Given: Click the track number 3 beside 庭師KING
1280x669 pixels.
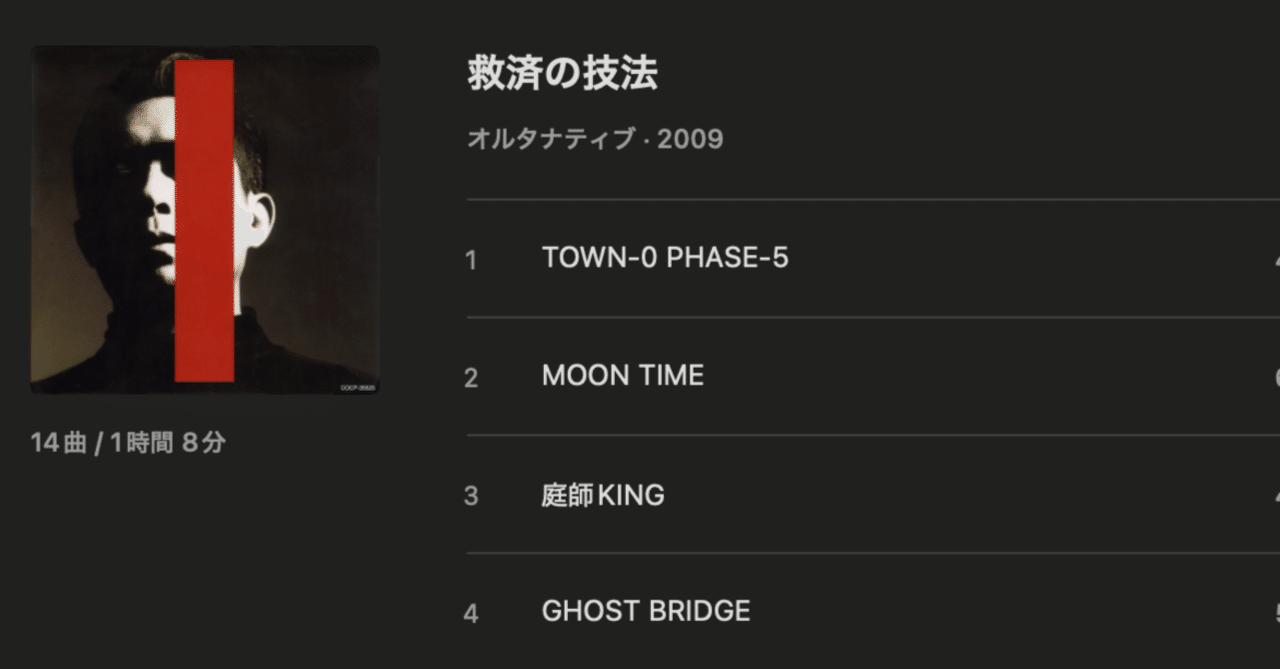Looking at the screenshot, I should tap(470, 494).
